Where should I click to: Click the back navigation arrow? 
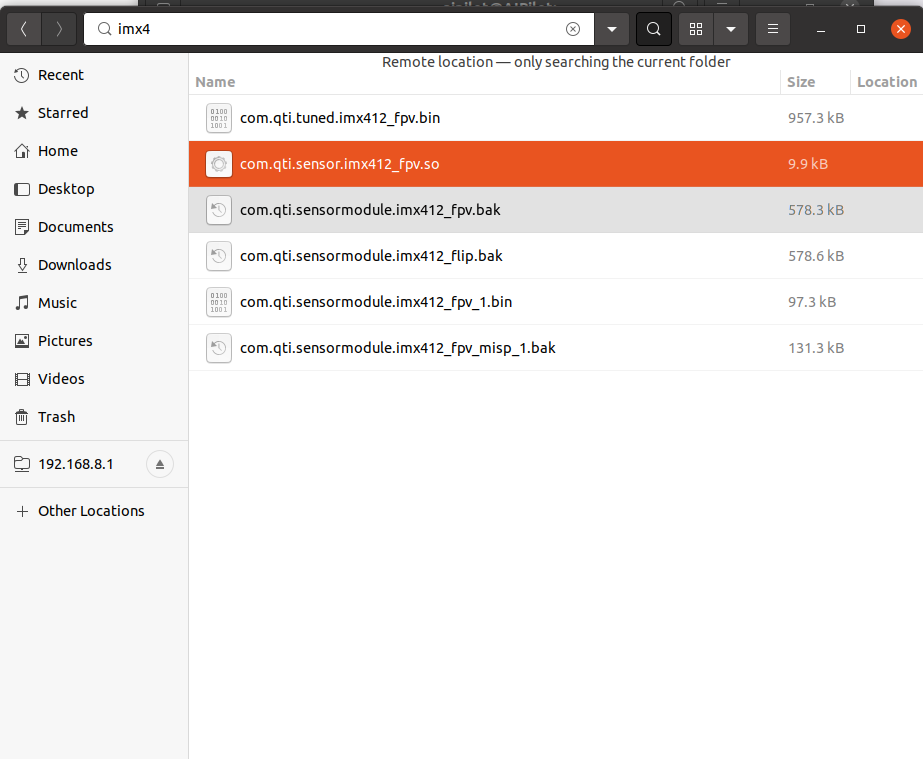coord(24,30)
